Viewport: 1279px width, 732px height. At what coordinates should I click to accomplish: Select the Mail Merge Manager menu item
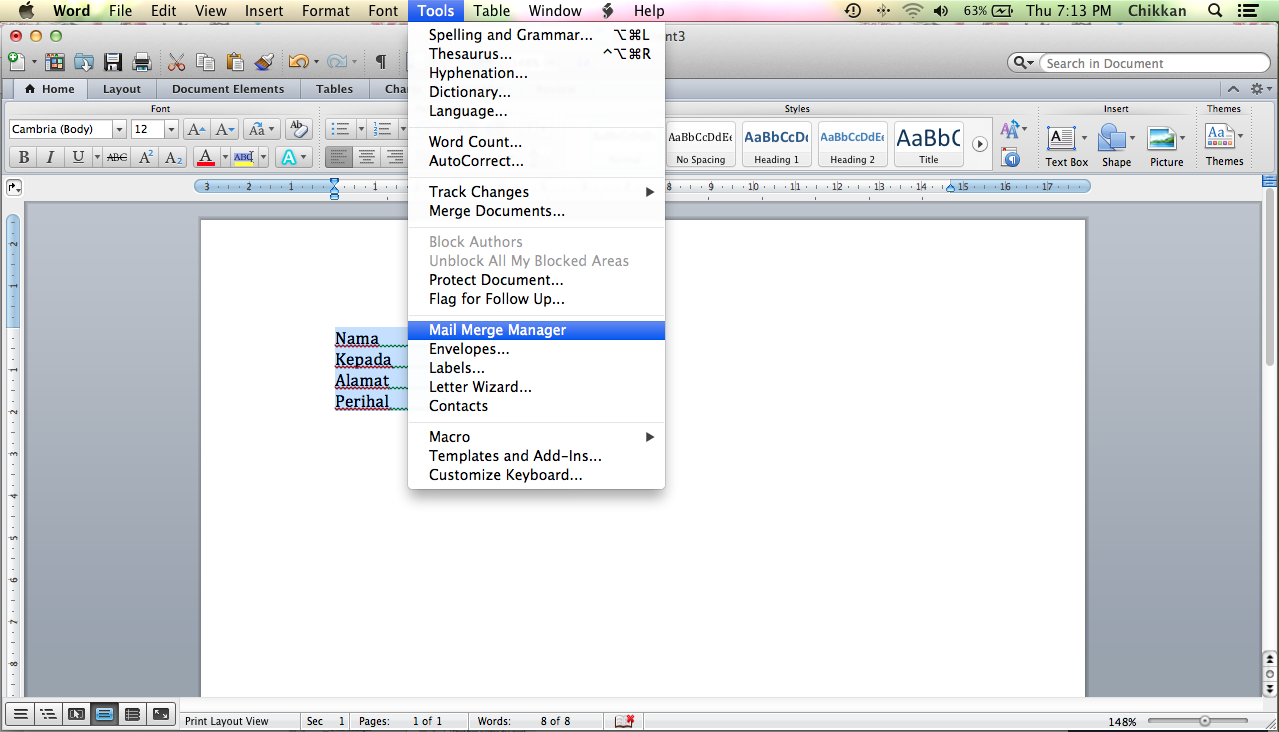[497, 329]
